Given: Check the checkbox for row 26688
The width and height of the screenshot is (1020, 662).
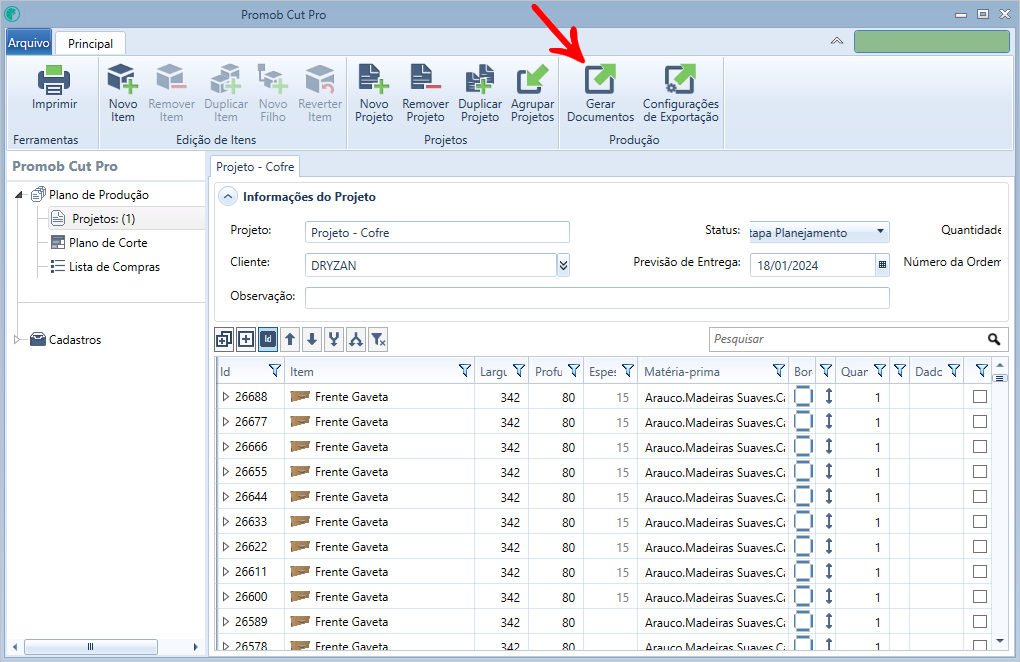Looking at the screenshot, I should [x=980, y=397].
